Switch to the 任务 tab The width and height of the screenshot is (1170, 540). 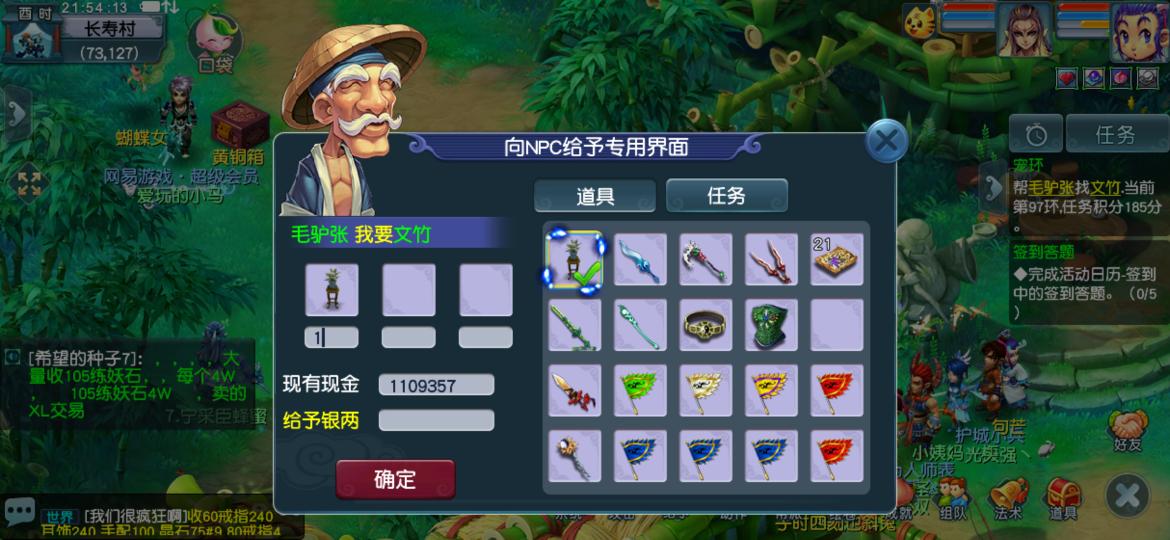[x=726, y=196]
